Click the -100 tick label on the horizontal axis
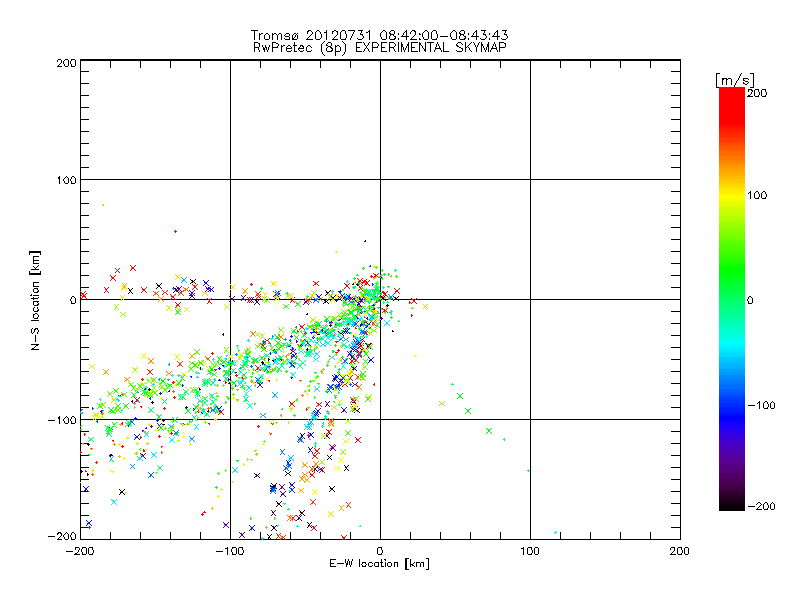This screenshot has height=600, width=800. [229, 551]
